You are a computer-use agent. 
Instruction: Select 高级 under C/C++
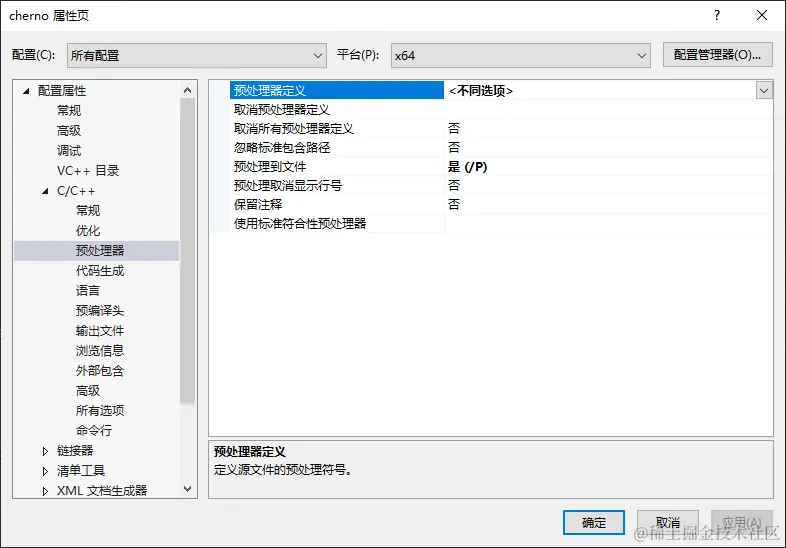pos(88,391)
